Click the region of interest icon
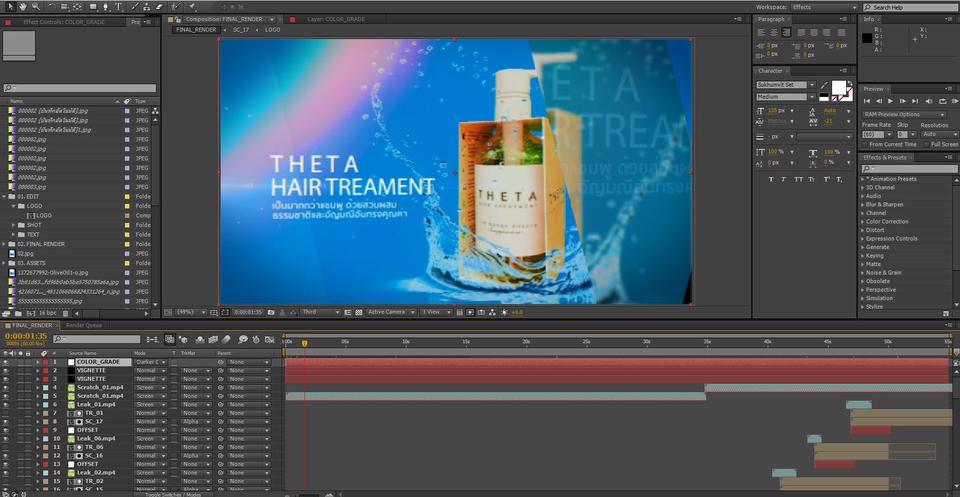Screen dimensions: 960x497 click(348, 312)
